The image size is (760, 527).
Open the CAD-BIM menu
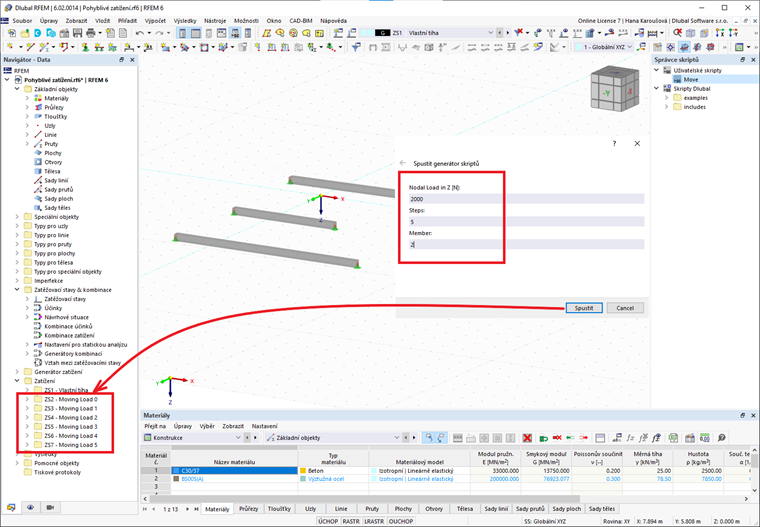click(301, 21)
